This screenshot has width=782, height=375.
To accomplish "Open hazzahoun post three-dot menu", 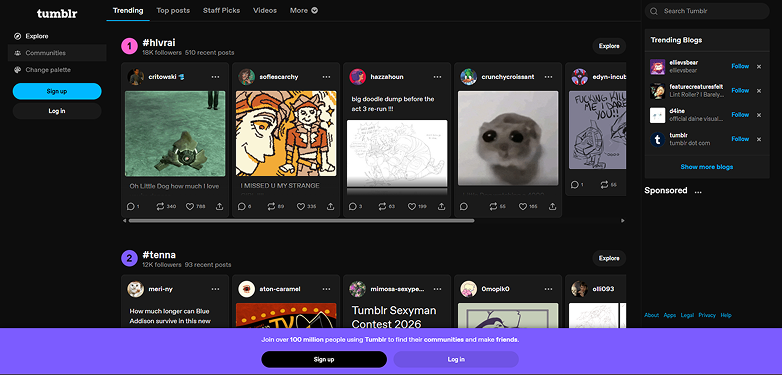I will [437, 77].
